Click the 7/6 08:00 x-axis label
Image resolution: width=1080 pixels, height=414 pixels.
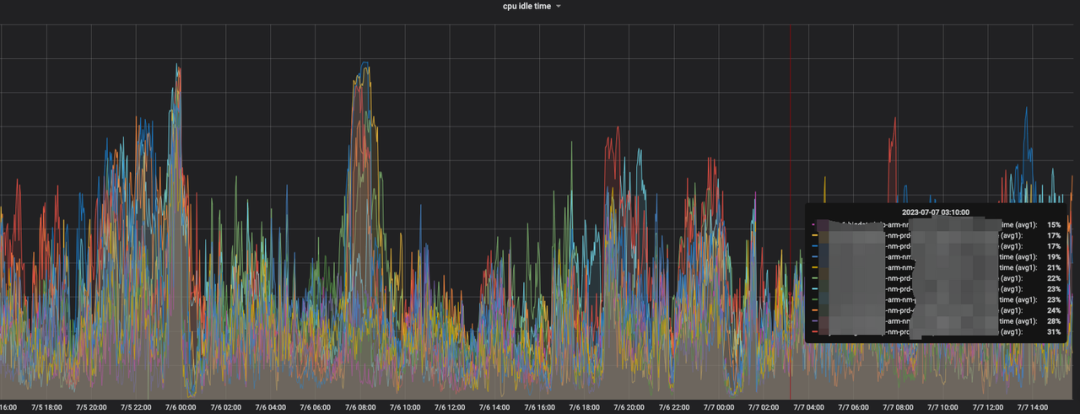pos(360,407)
